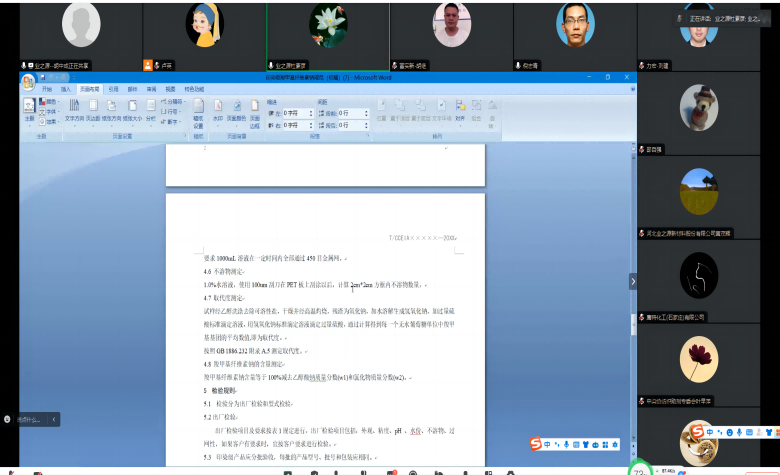The width and height of the screenshot is (780, 475).
Task: Toggle IME punctuation mode icon
Action: tap(557, 445)
